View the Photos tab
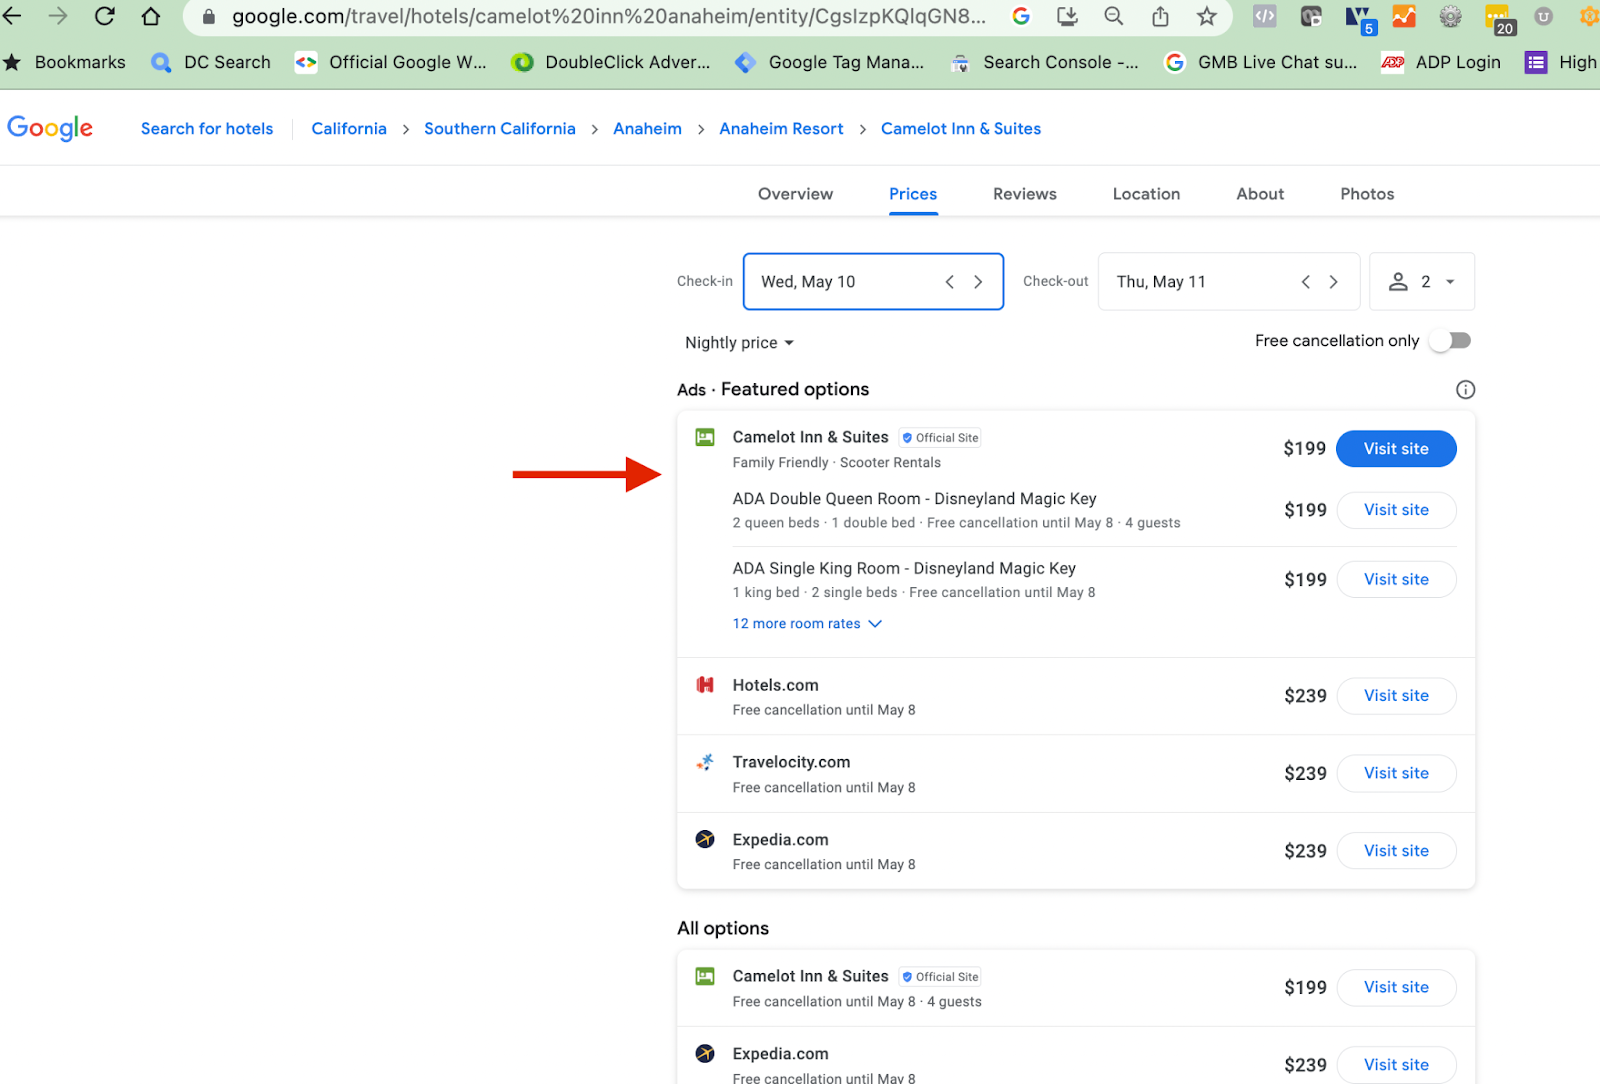Screen dimensions: 1600x1084 coord(1367,194)
